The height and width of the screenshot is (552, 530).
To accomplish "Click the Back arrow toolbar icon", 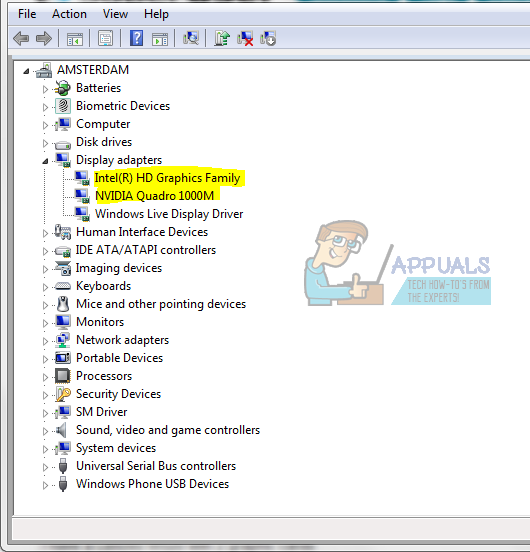I will tap(21, 38).
